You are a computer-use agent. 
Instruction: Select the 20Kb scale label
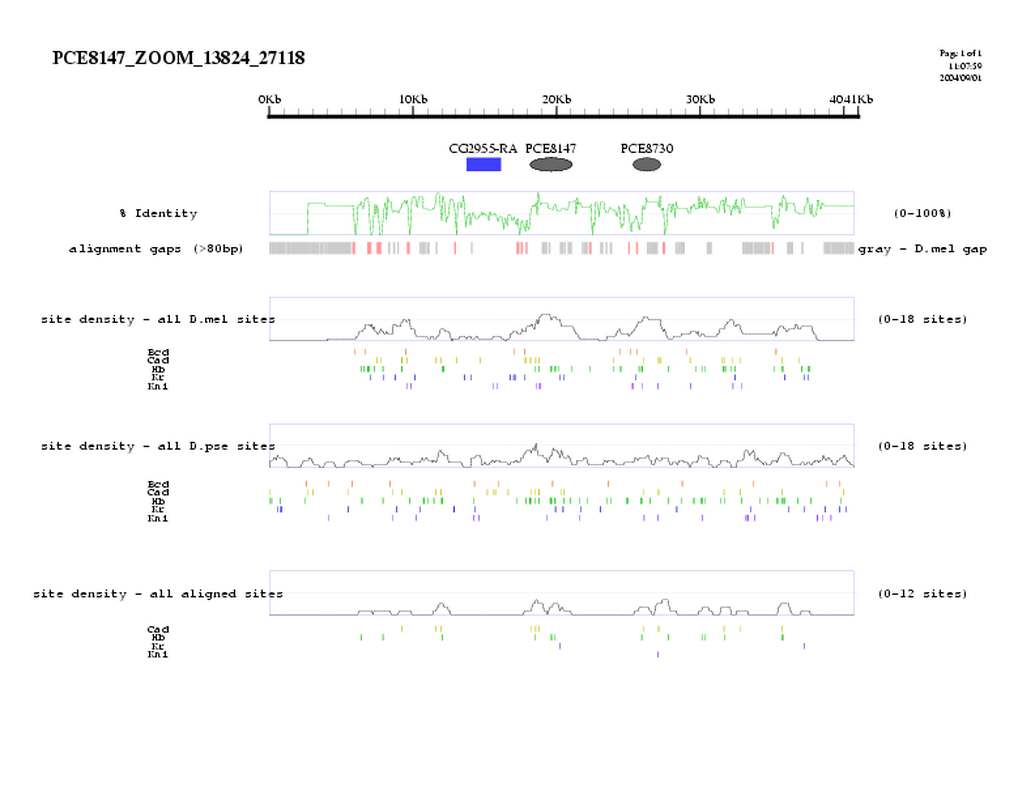point(556,99)
